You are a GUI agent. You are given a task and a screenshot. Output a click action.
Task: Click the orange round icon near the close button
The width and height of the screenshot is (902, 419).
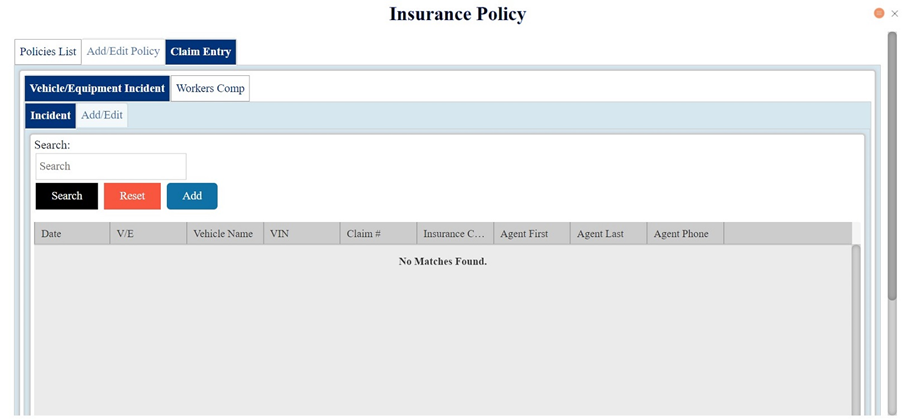pyautogui.click(x=879, y=13)
